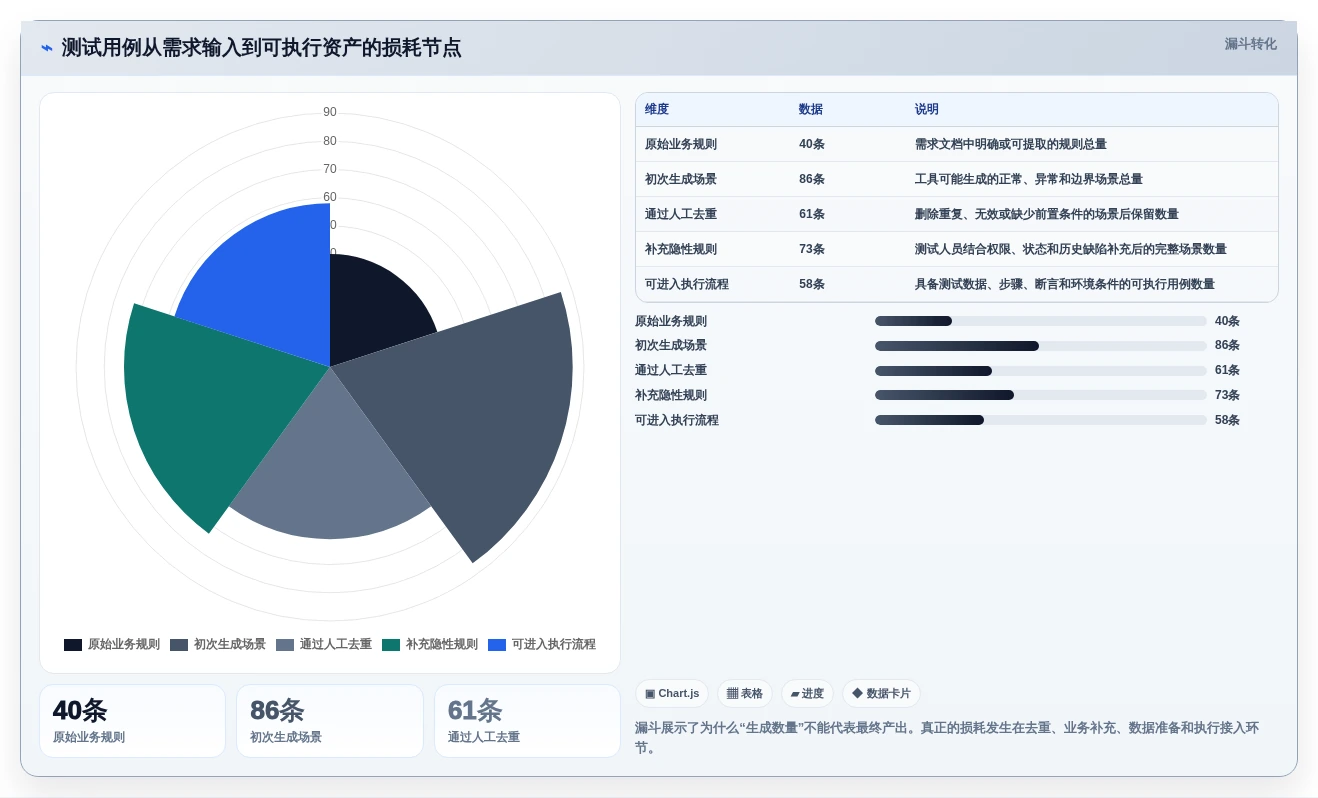Screen dimensions: 1318x798
Task: Select the 进度 tag chip
Action: click(x=807, y=693)
